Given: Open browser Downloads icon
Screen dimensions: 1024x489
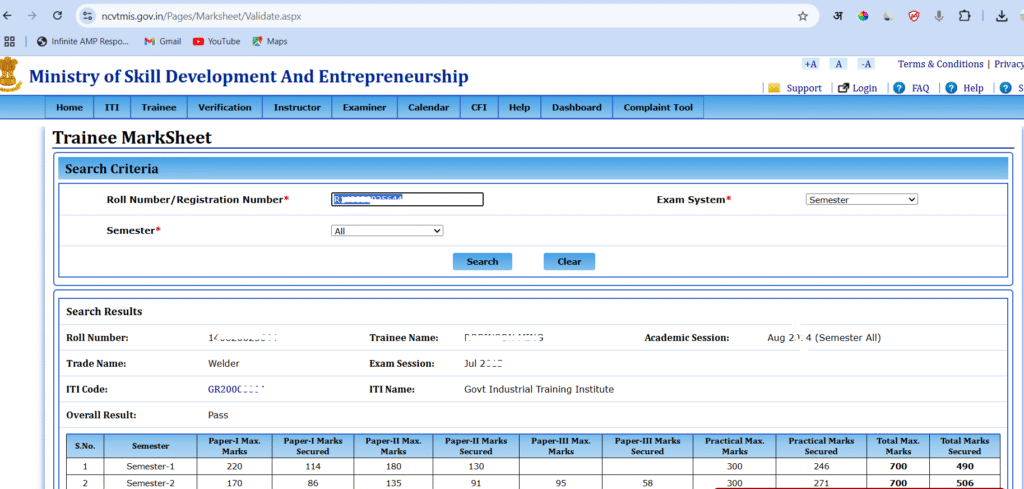Looking at the screenshot, I should (1002, 16).
